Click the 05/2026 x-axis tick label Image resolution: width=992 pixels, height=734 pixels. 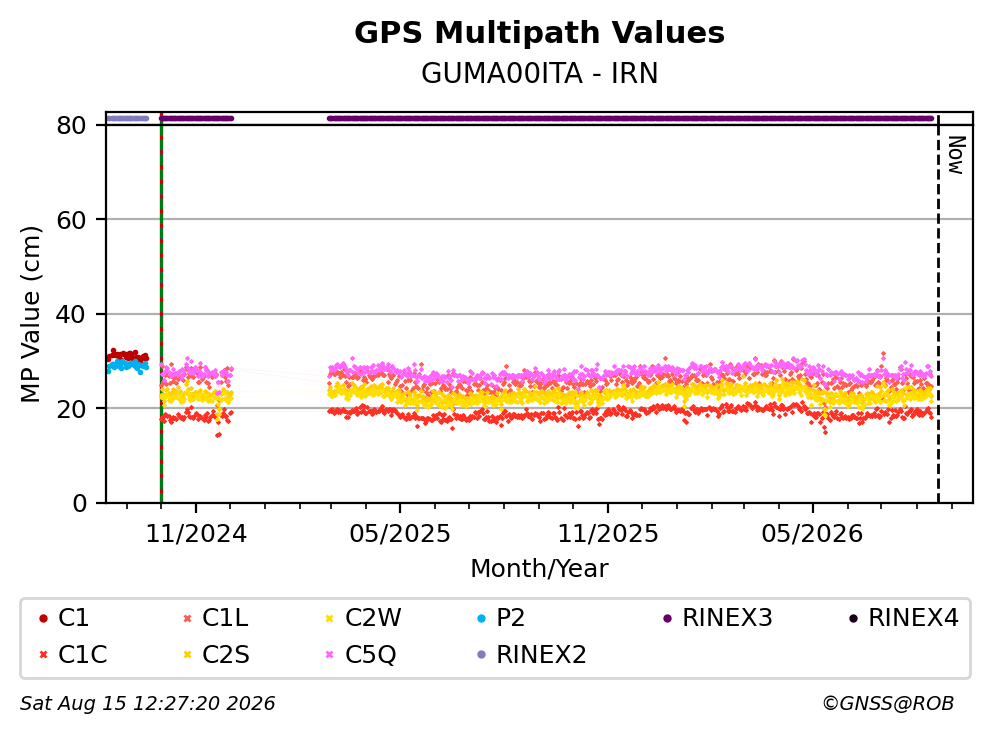tap(812, 534)
